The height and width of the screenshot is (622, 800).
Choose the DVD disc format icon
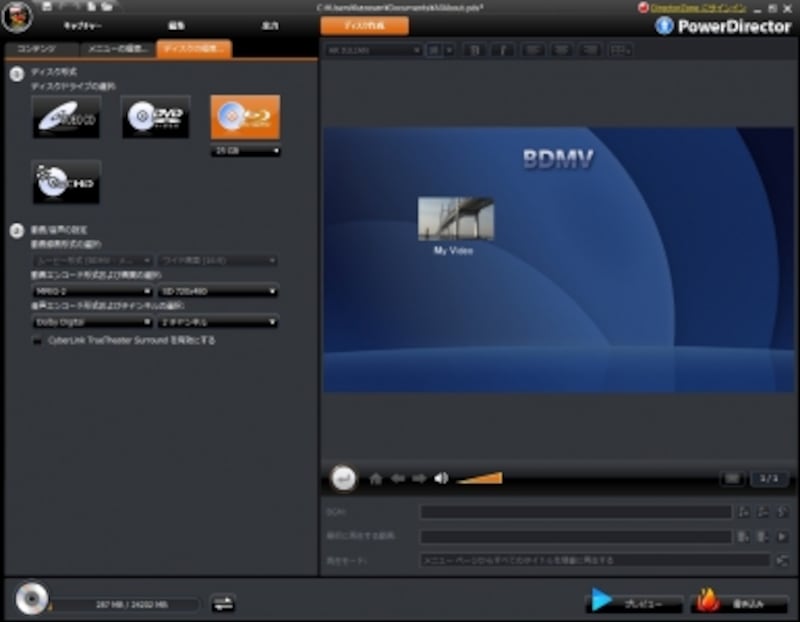point(155,118)
